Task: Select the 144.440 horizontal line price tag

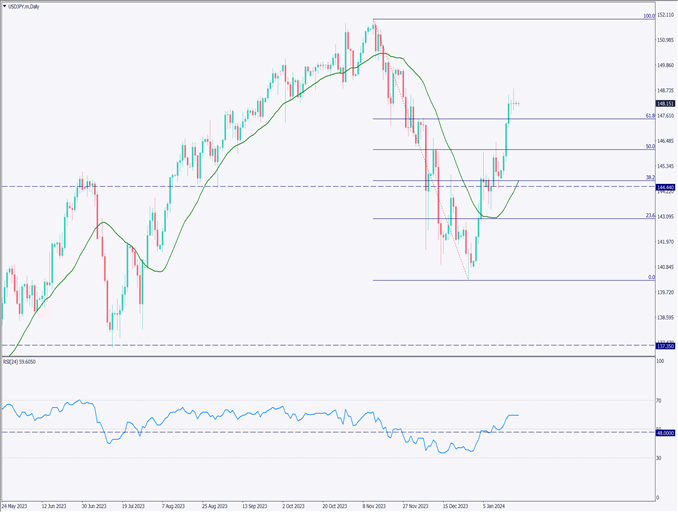Action: point(666,187)
